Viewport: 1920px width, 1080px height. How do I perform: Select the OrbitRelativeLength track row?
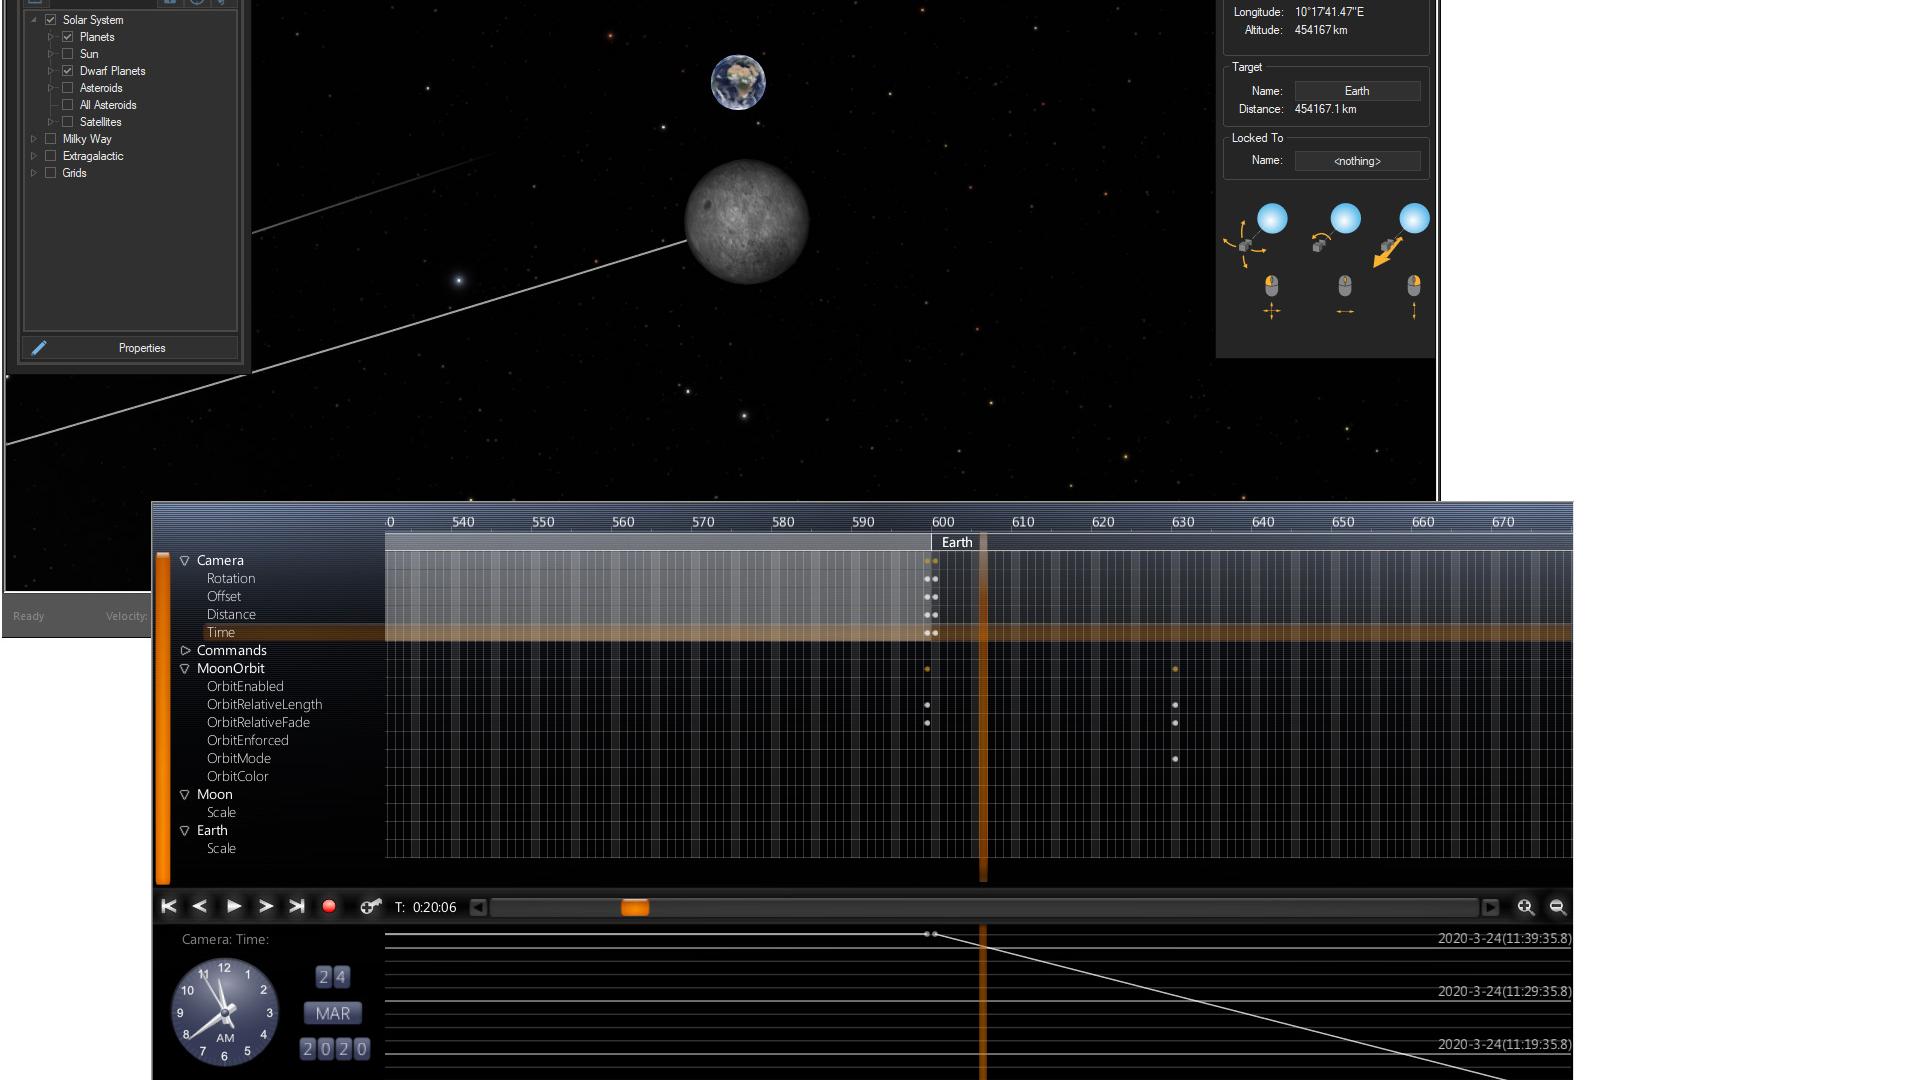(x=264, y=705)
